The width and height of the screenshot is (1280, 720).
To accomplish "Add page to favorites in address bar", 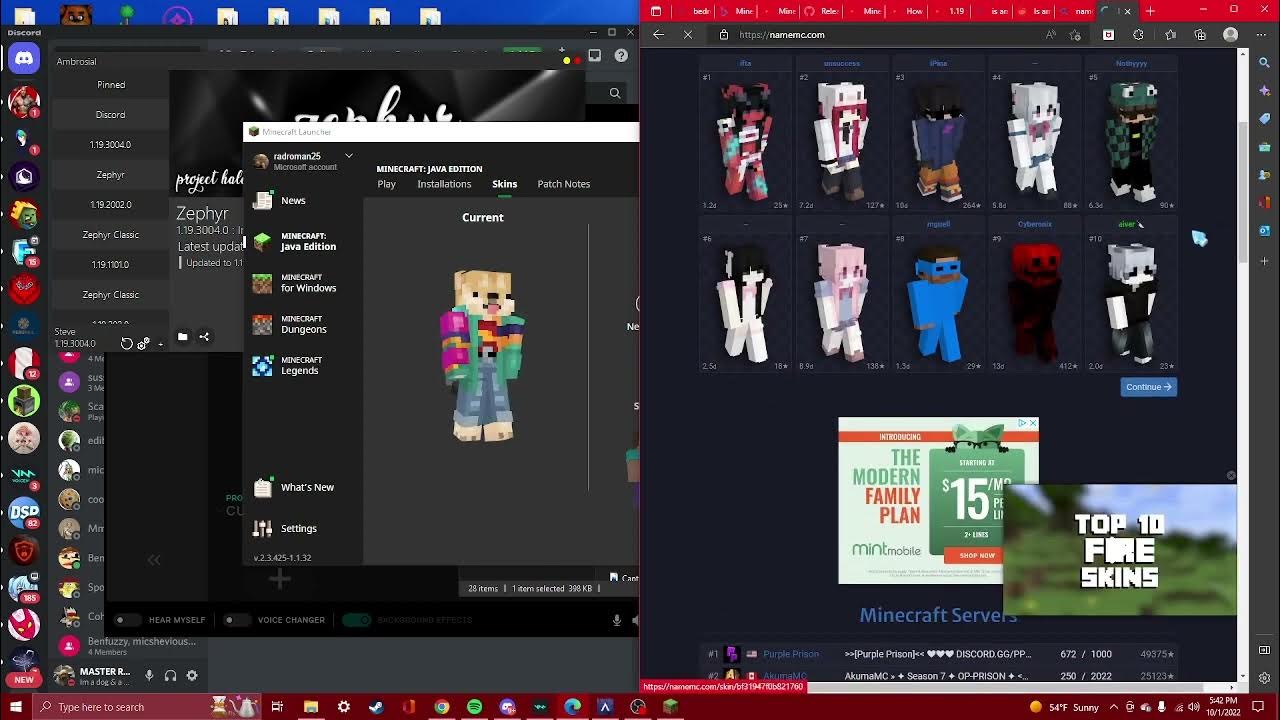I will (x=1075, y=34).
